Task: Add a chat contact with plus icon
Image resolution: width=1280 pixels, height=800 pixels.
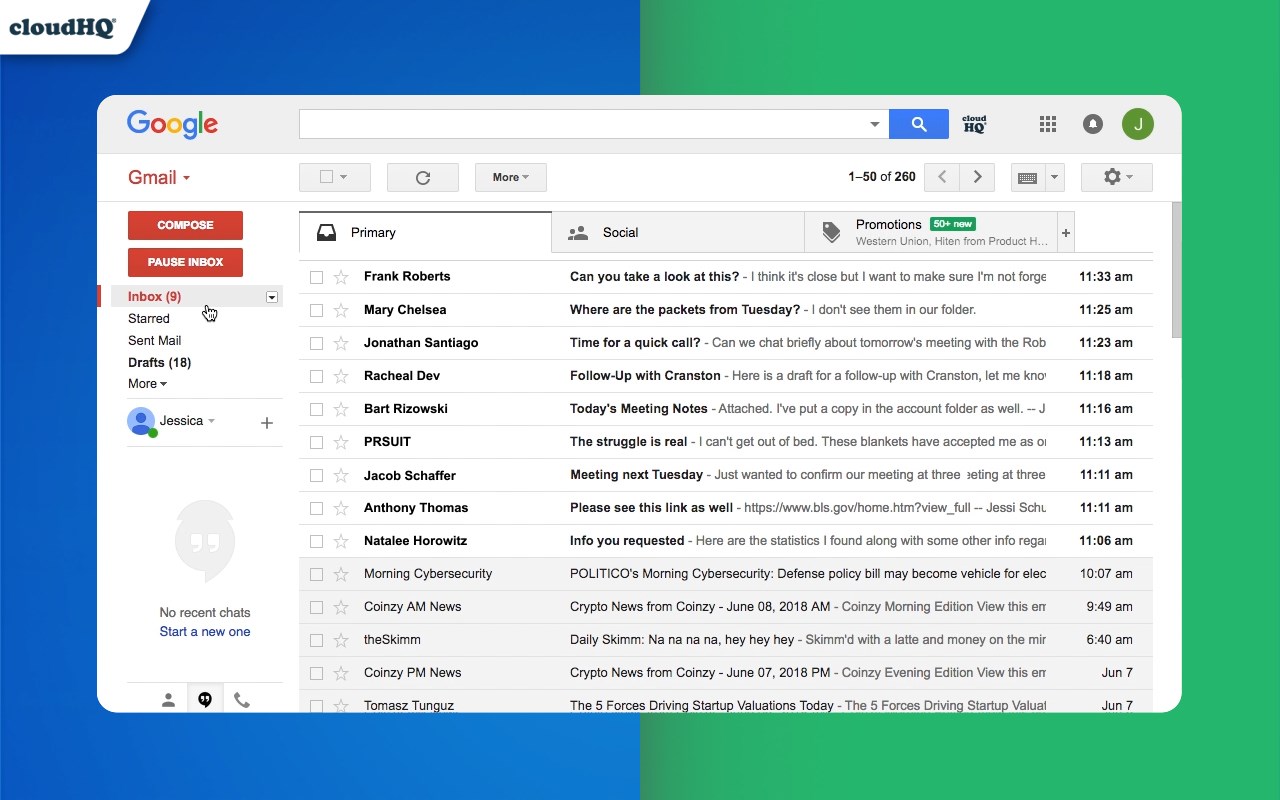Action: click(267, 423)
